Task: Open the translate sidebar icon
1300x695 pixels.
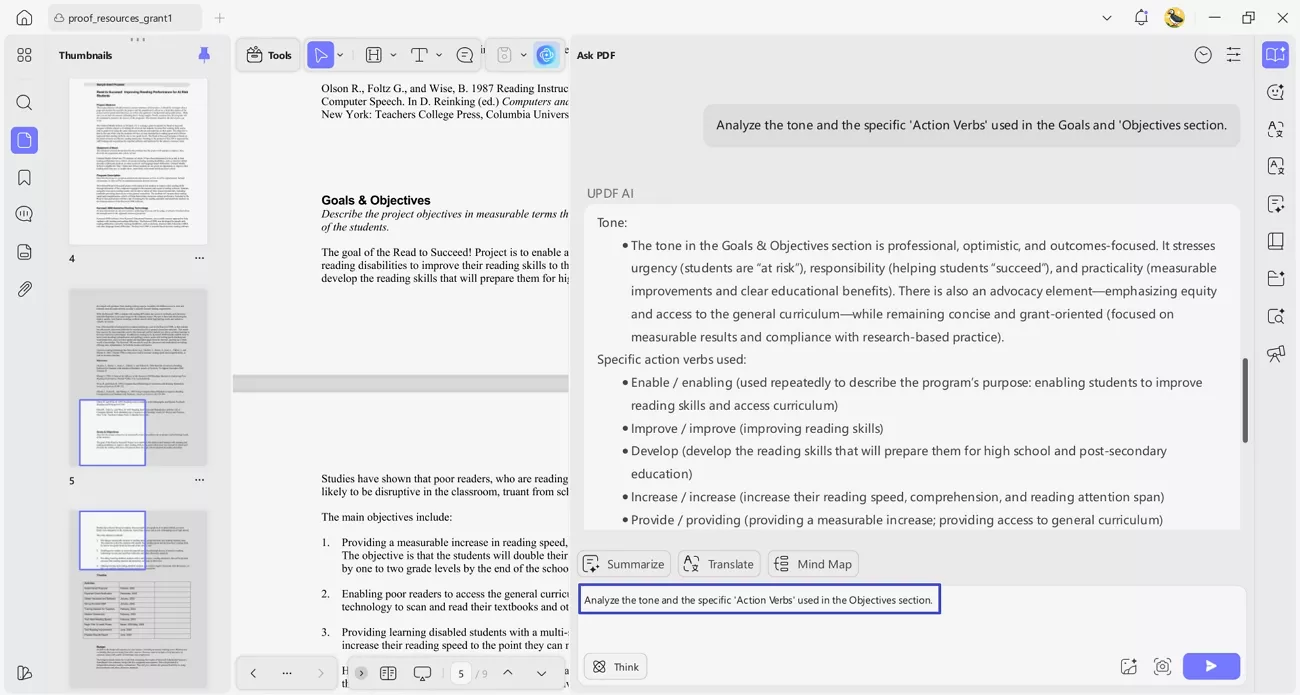Action: (x=1275, y=129)
